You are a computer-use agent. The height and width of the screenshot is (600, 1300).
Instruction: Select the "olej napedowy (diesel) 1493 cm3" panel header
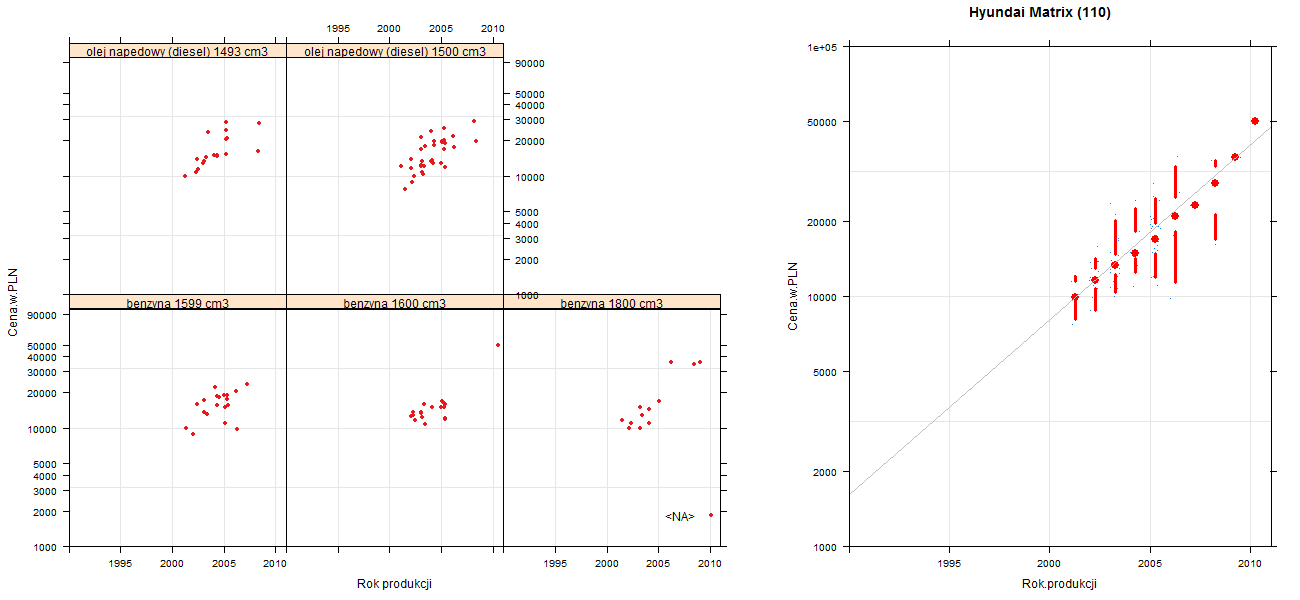(x=178, y=51)
